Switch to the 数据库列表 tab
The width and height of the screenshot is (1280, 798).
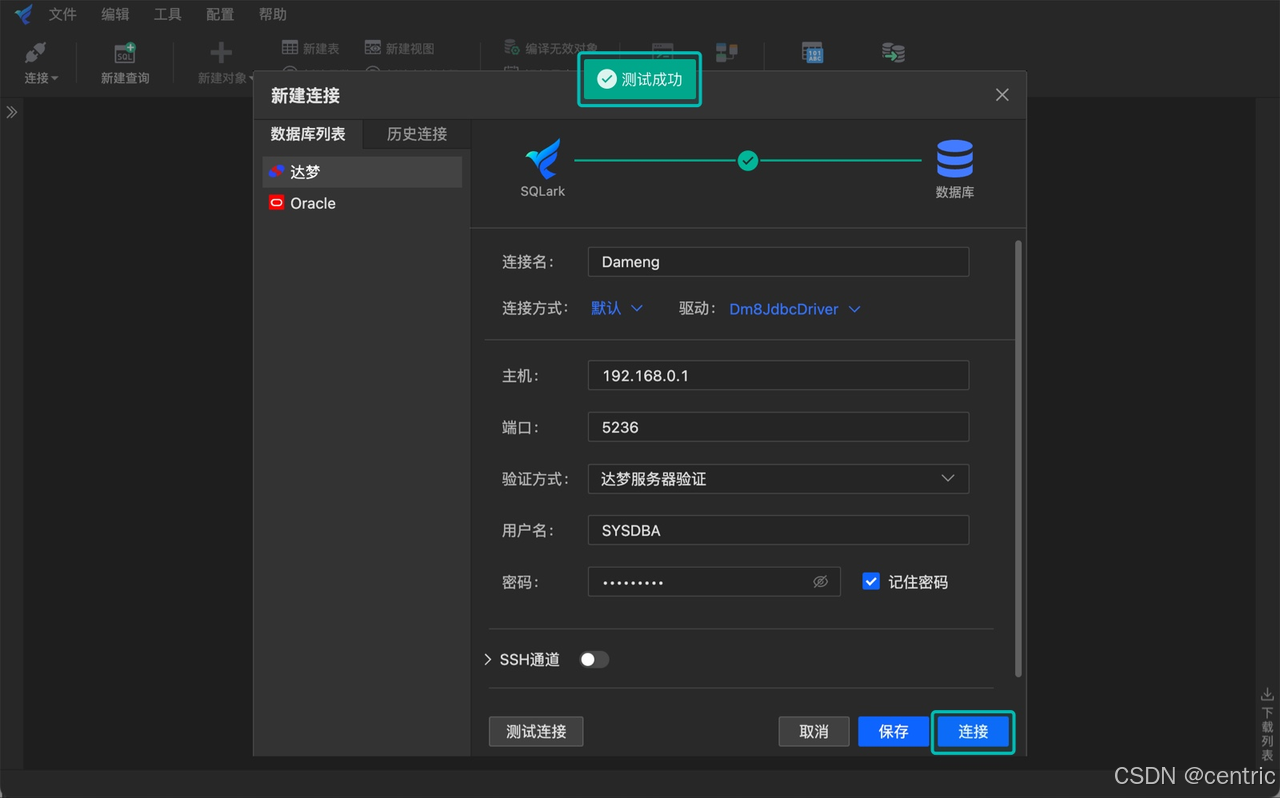[x=308, y=134]
